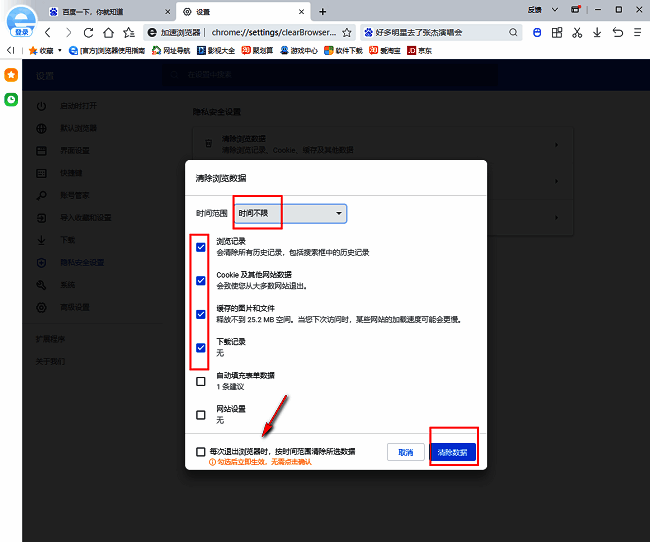Open the 影视大全 bookmark
The width and height of the screenshot is (650, 542).
[216, 51]
